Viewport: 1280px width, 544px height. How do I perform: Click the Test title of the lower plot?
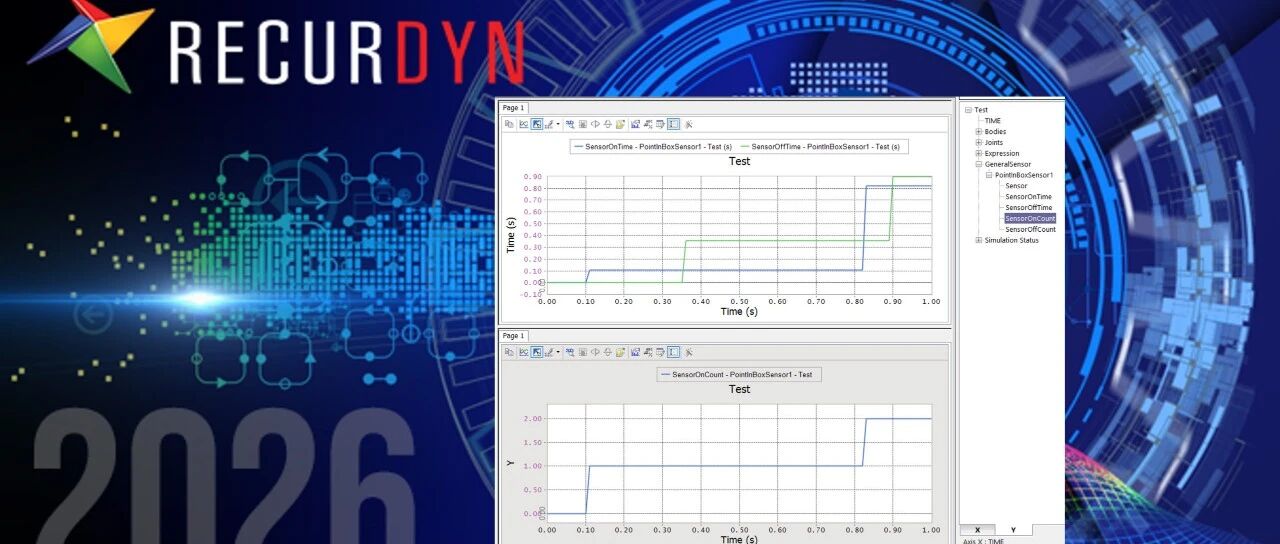click(739, 389)
